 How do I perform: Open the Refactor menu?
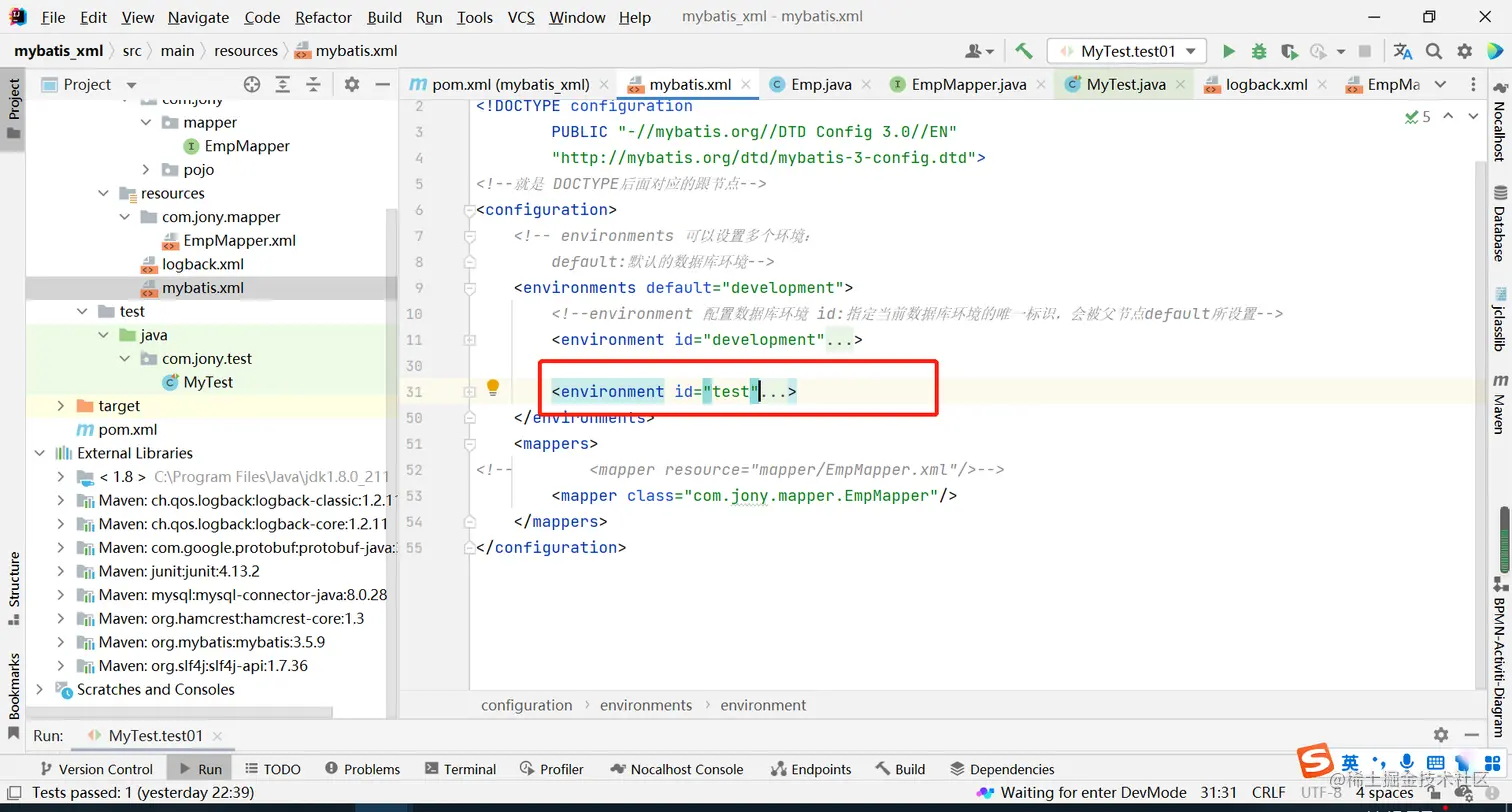(x=323, y=18)
